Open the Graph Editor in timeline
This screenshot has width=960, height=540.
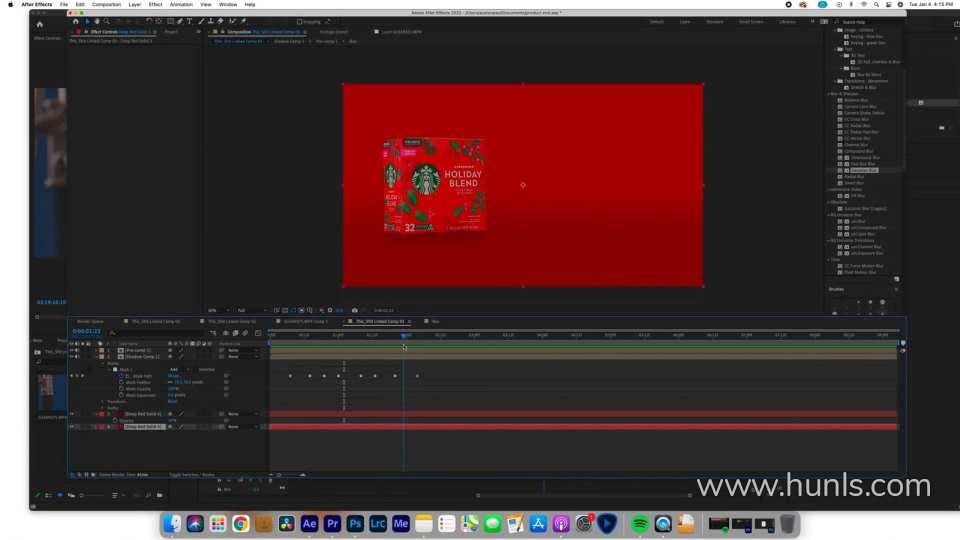coord(258,333)
